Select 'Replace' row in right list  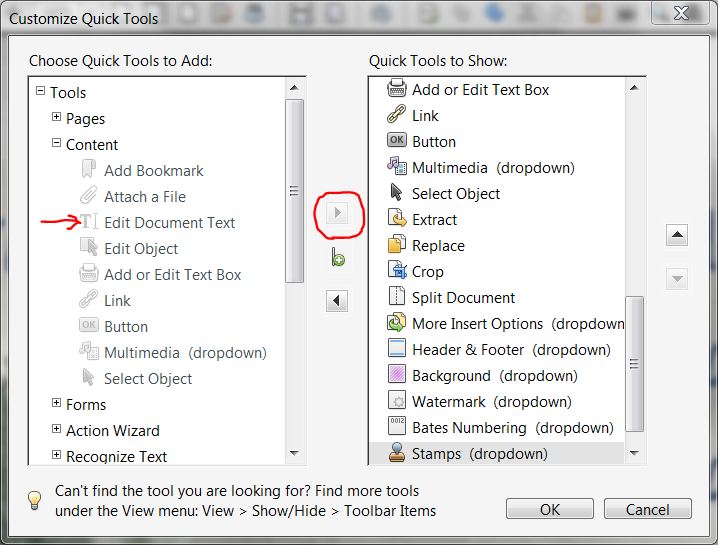(x=496, y=245)
